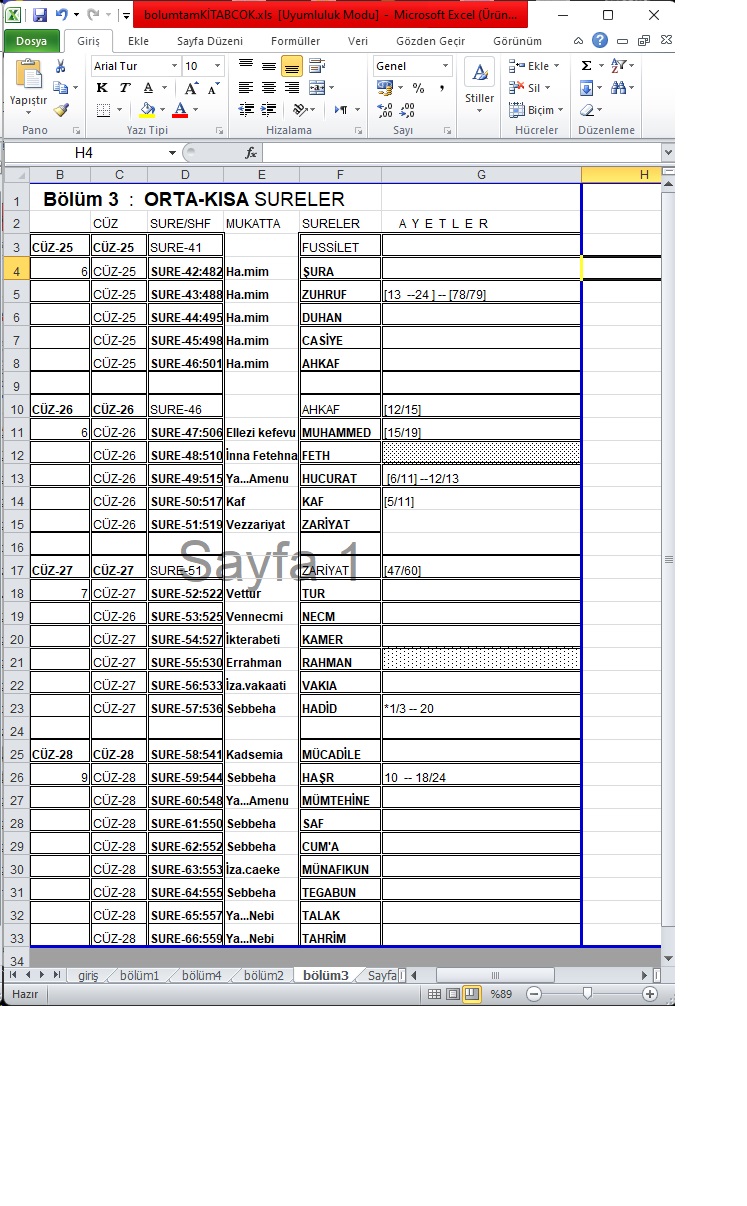Click the AutoSum sigma icon

pos(586,66)
